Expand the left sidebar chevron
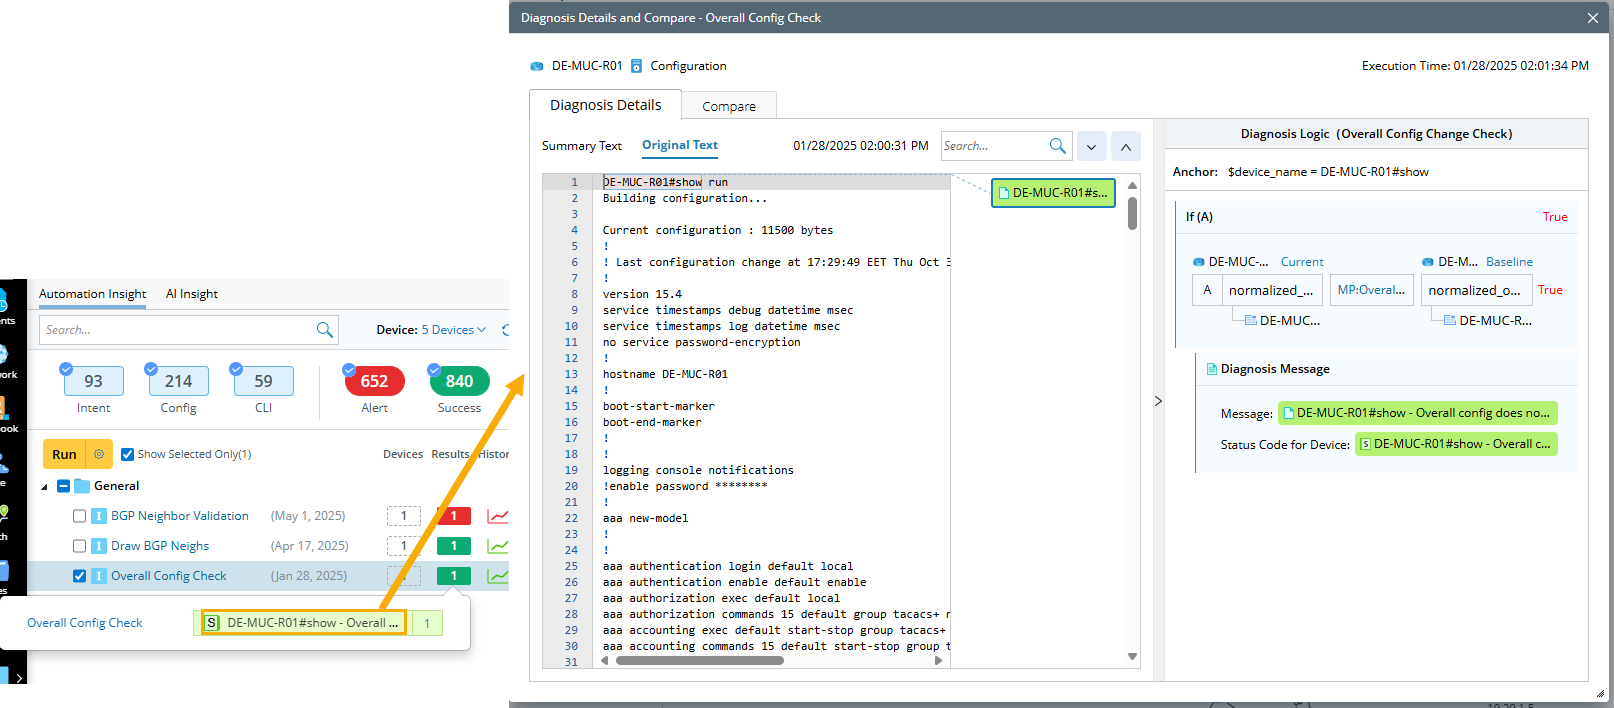 18,678
